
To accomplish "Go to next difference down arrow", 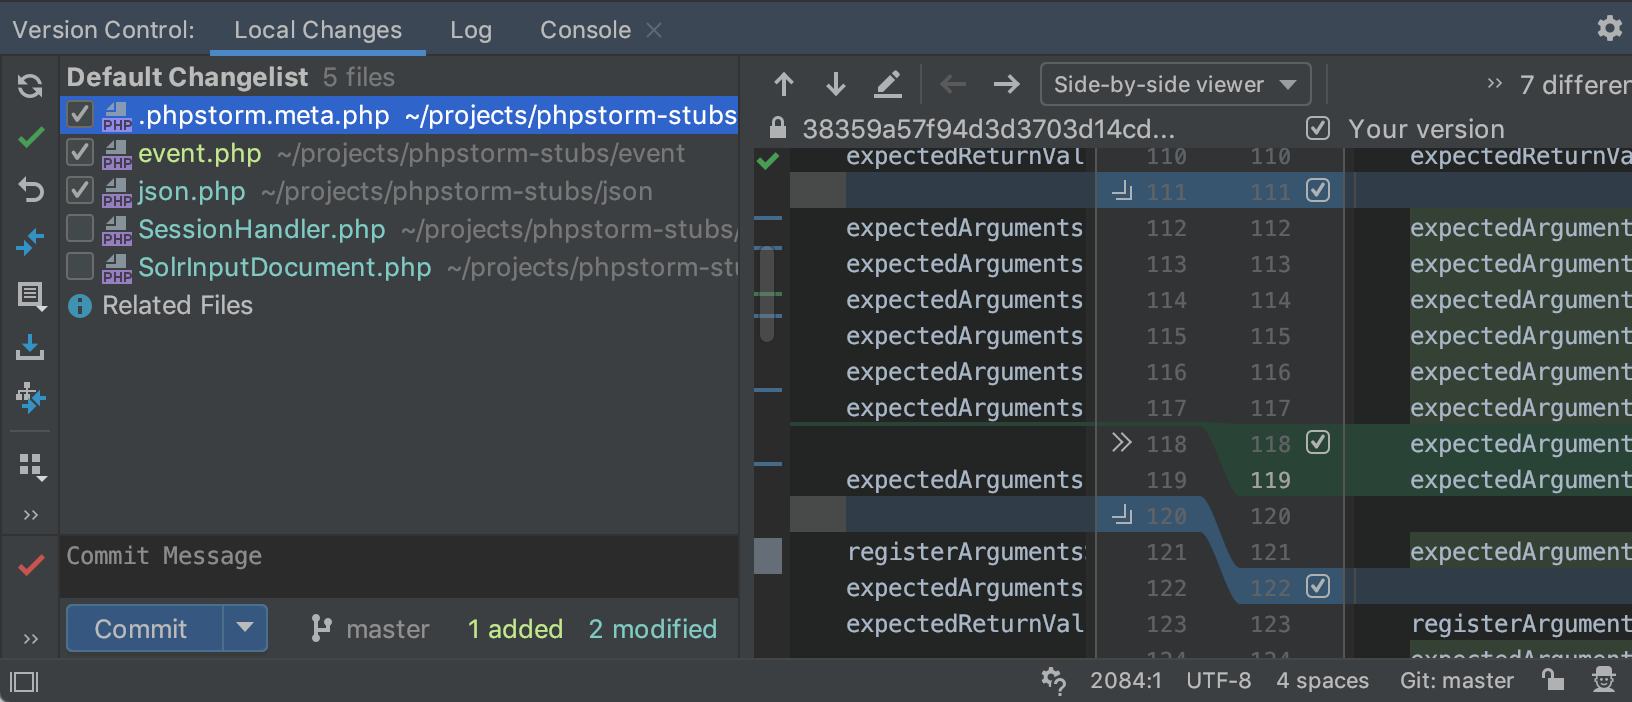I will point(836,85).
